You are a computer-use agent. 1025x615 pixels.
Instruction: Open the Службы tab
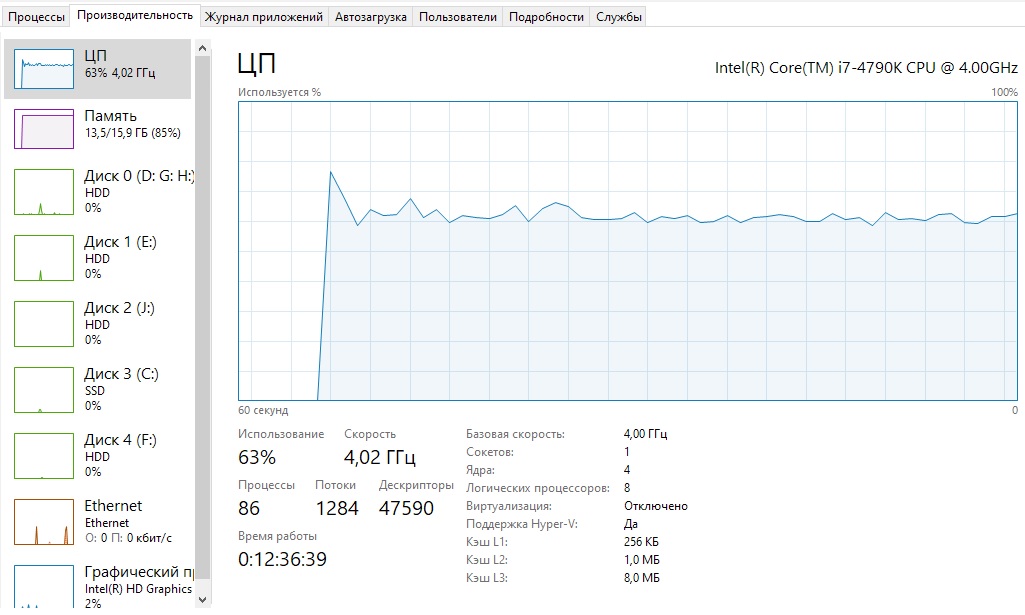pos(618,17)
